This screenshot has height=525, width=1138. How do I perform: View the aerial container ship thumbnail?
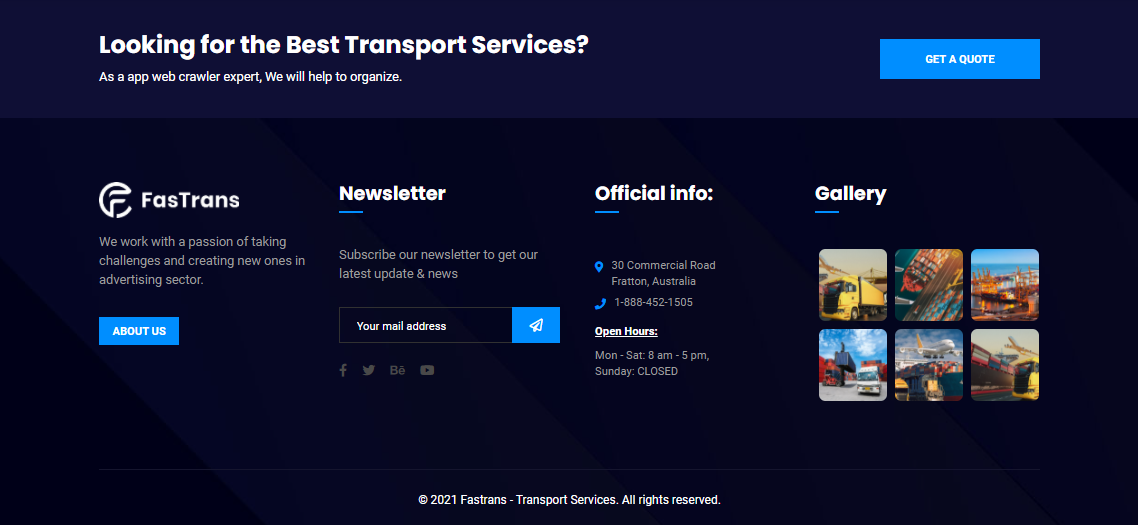pos(929,285)
